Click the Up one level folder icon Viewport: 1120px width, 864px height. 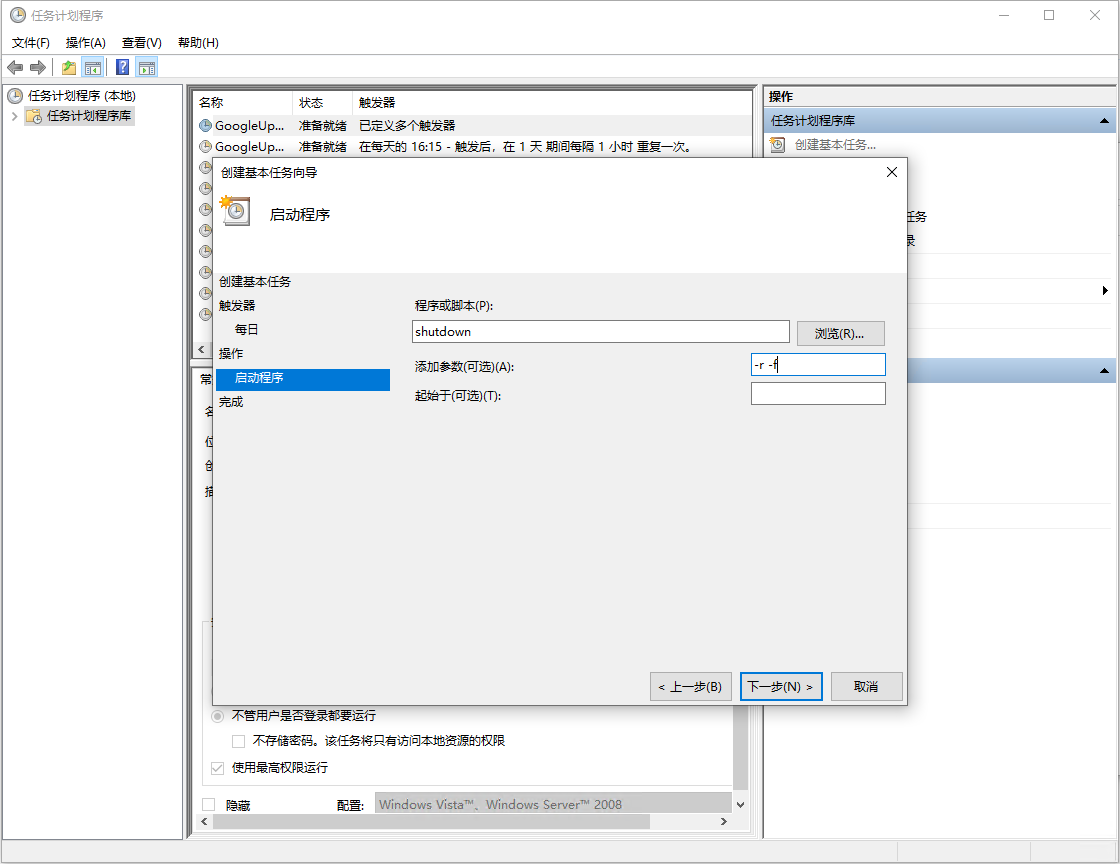[x=68, y=67]
